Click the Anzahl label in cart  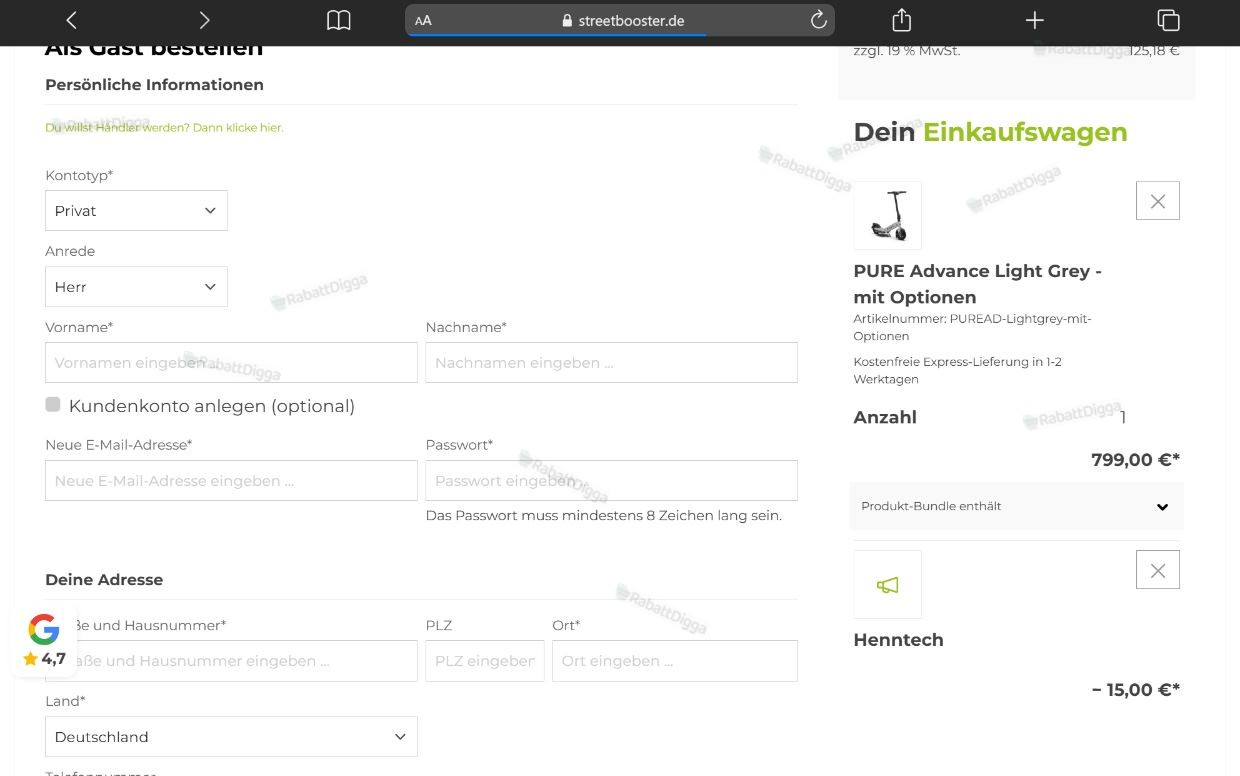point(885,418)
